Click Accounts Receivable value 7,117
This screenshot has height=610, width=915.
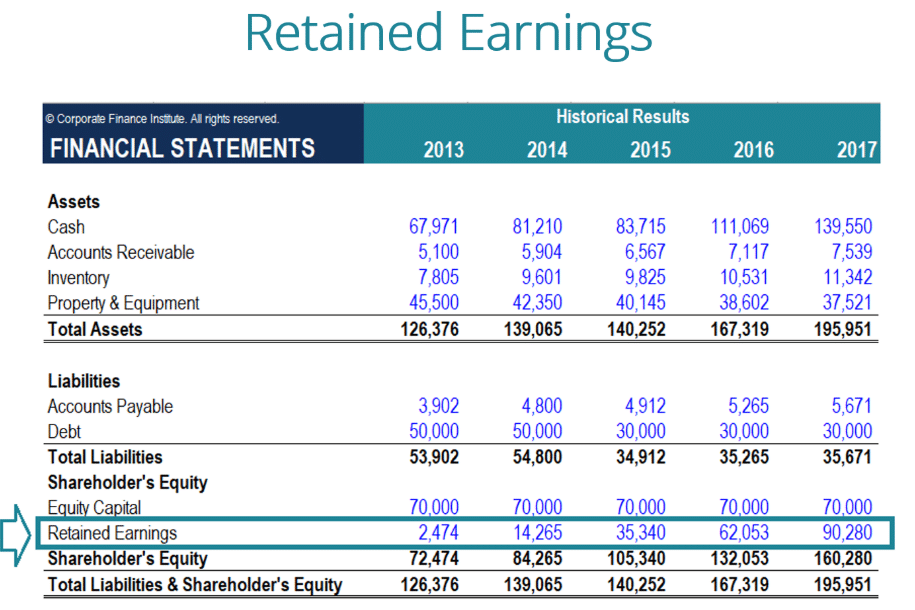(748, 252)
